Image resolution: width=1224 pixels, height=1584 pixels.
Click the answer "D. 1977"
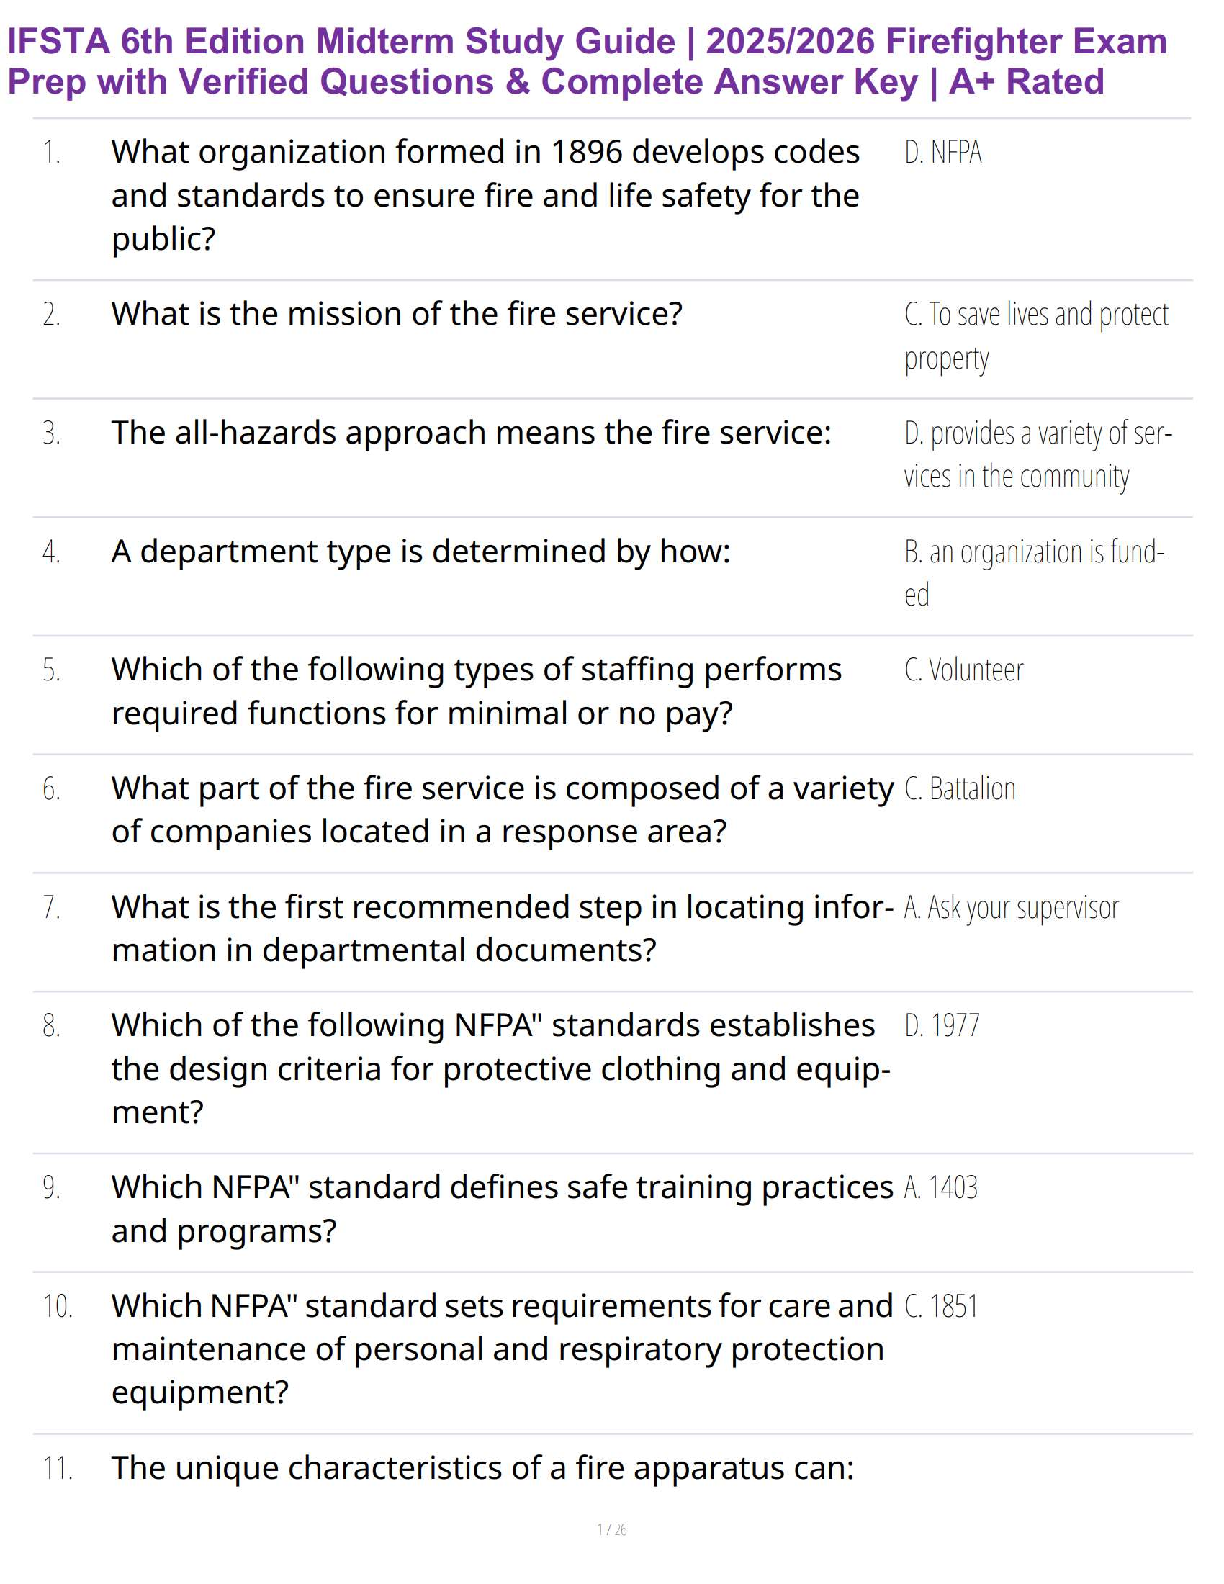942,1026
